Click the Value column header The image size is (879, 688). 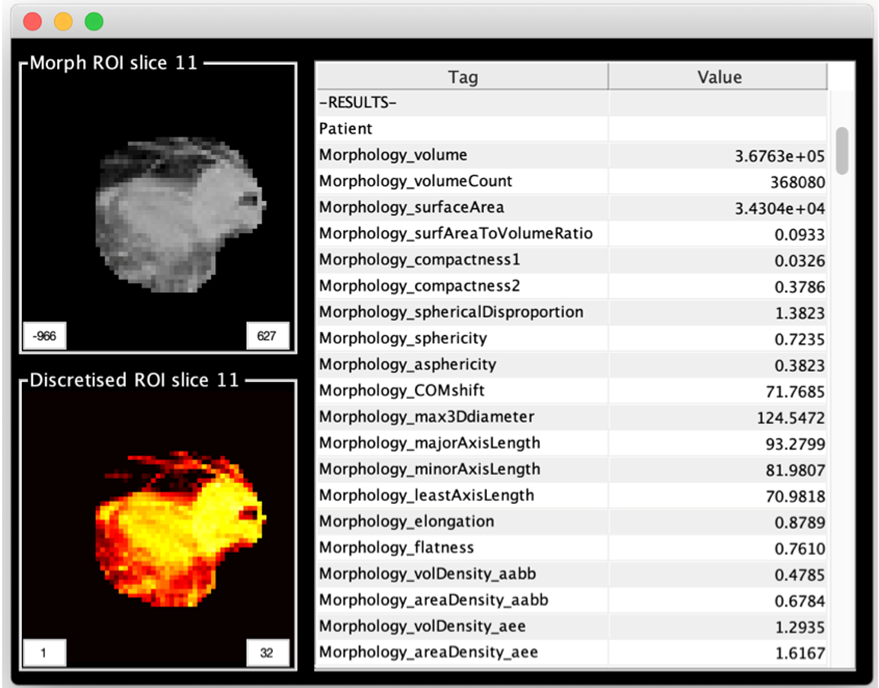(718, 77)
